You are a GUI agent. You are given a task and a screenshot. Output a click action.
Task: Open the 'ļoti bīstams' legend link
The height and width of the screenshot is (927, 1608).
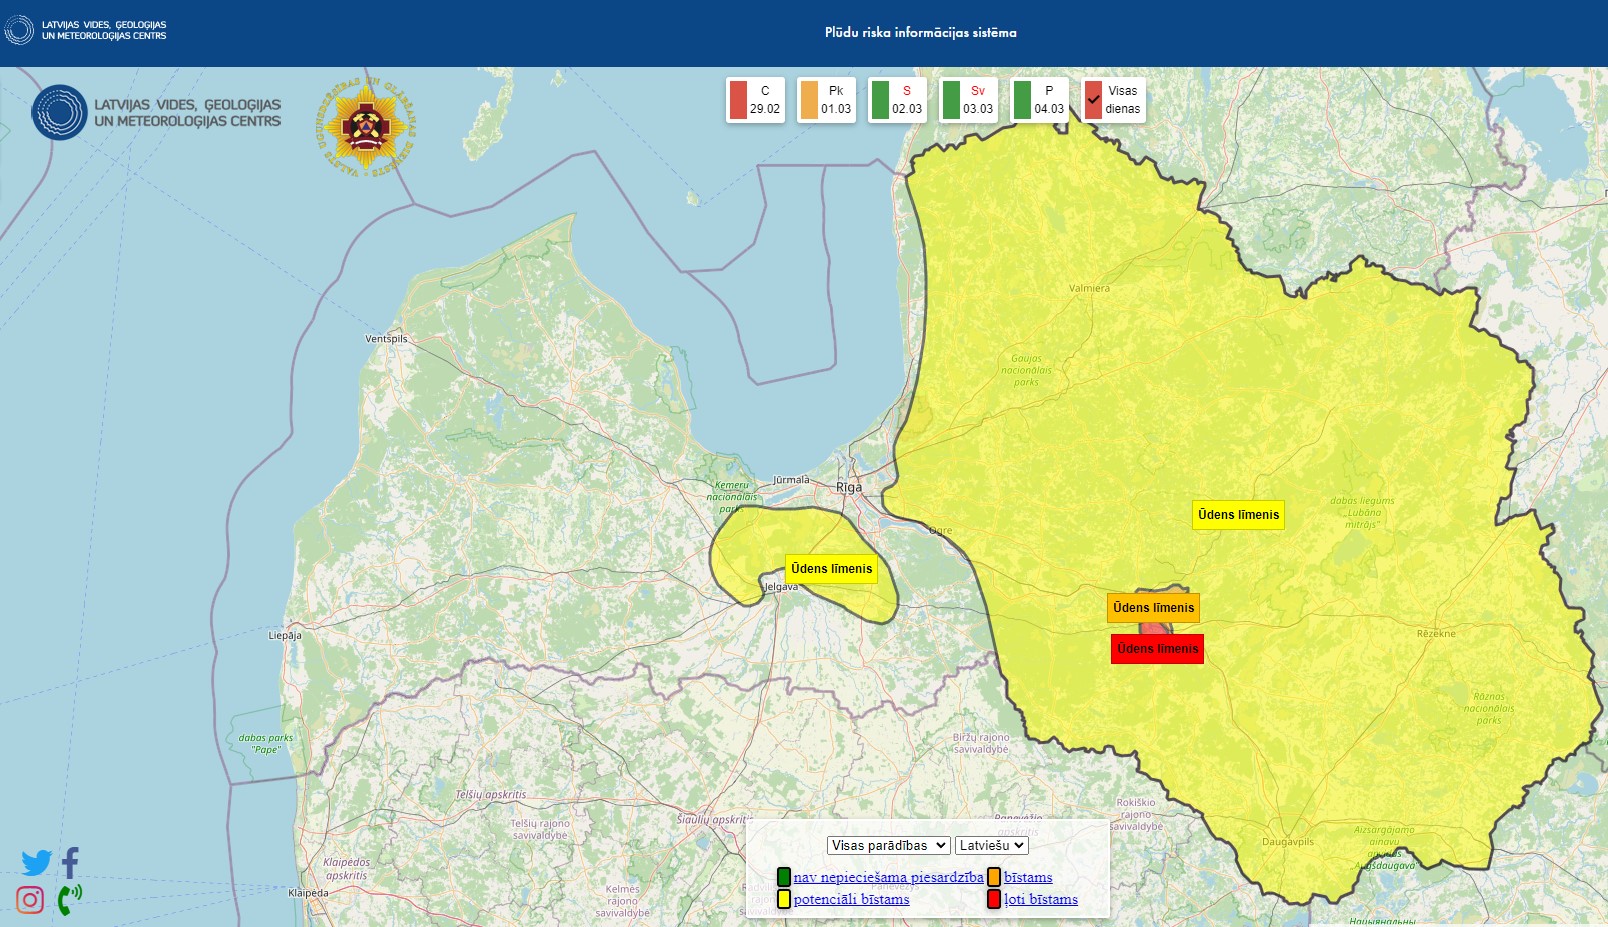pyautogui.click(x=1041, y=900)
